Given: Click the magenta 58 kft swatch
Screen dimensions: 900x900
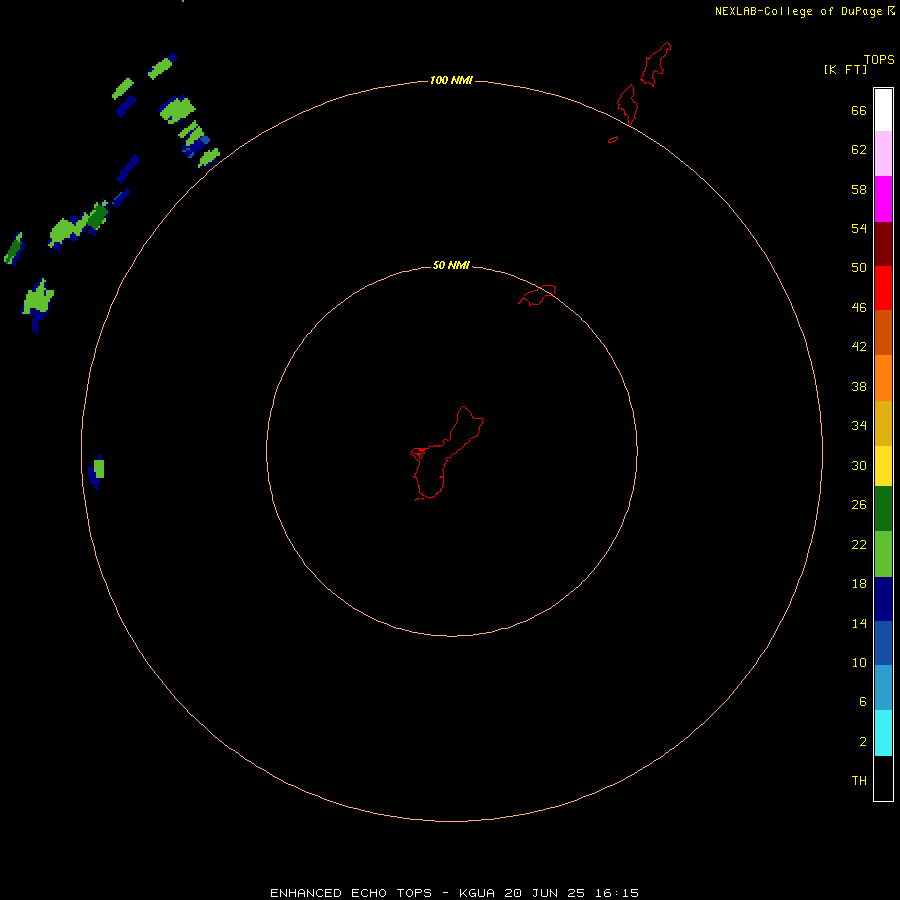Looking at the screenshot, I should pos(883,199).
